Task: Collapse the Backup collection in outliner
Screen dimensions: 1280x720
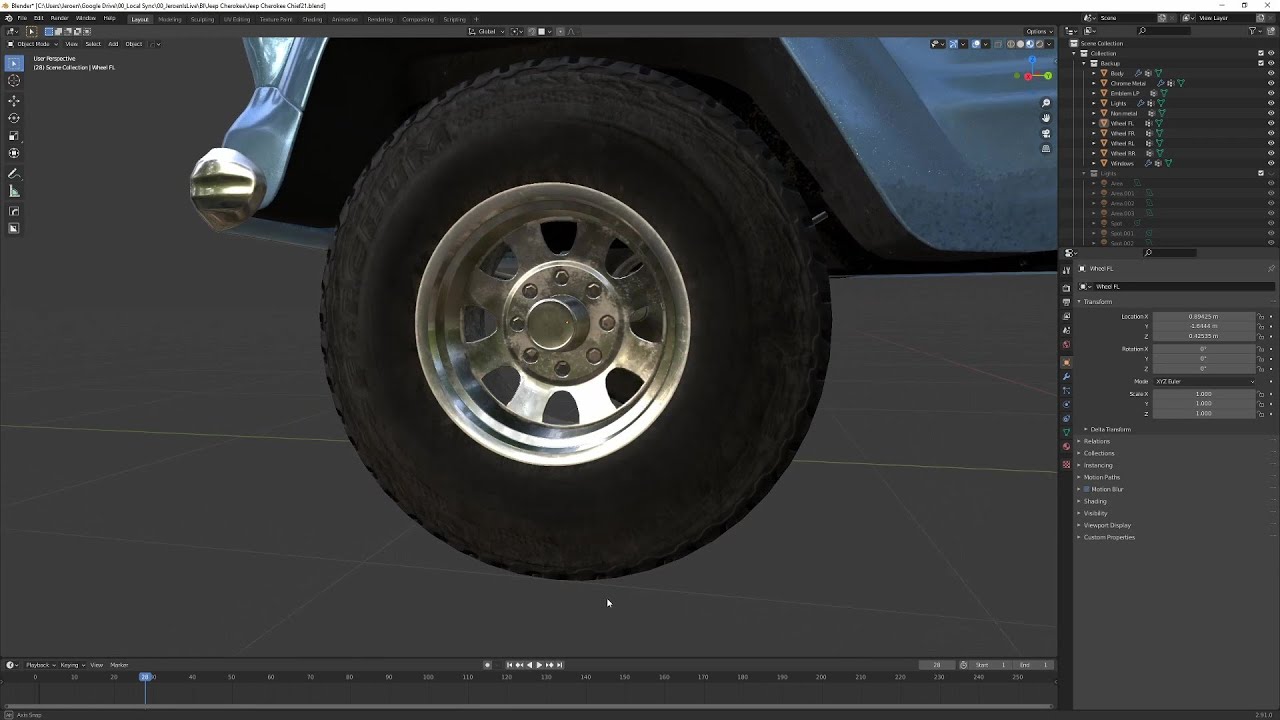Action: pos(1086,63)
